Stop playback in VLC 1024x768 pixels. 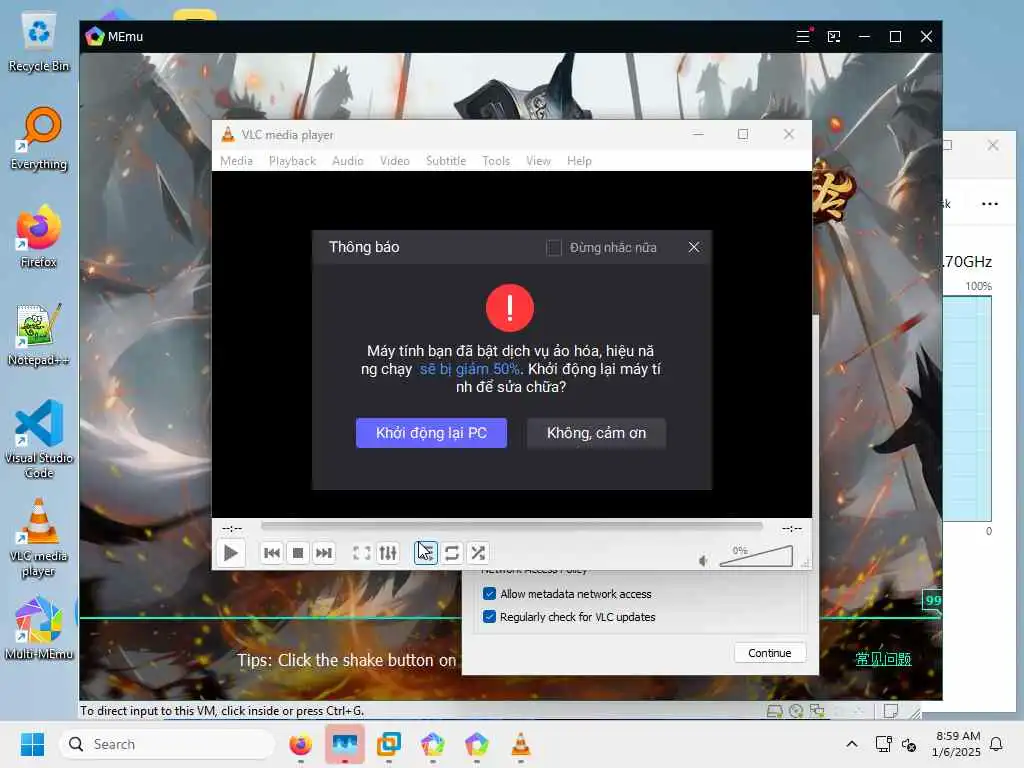(298, 553)
